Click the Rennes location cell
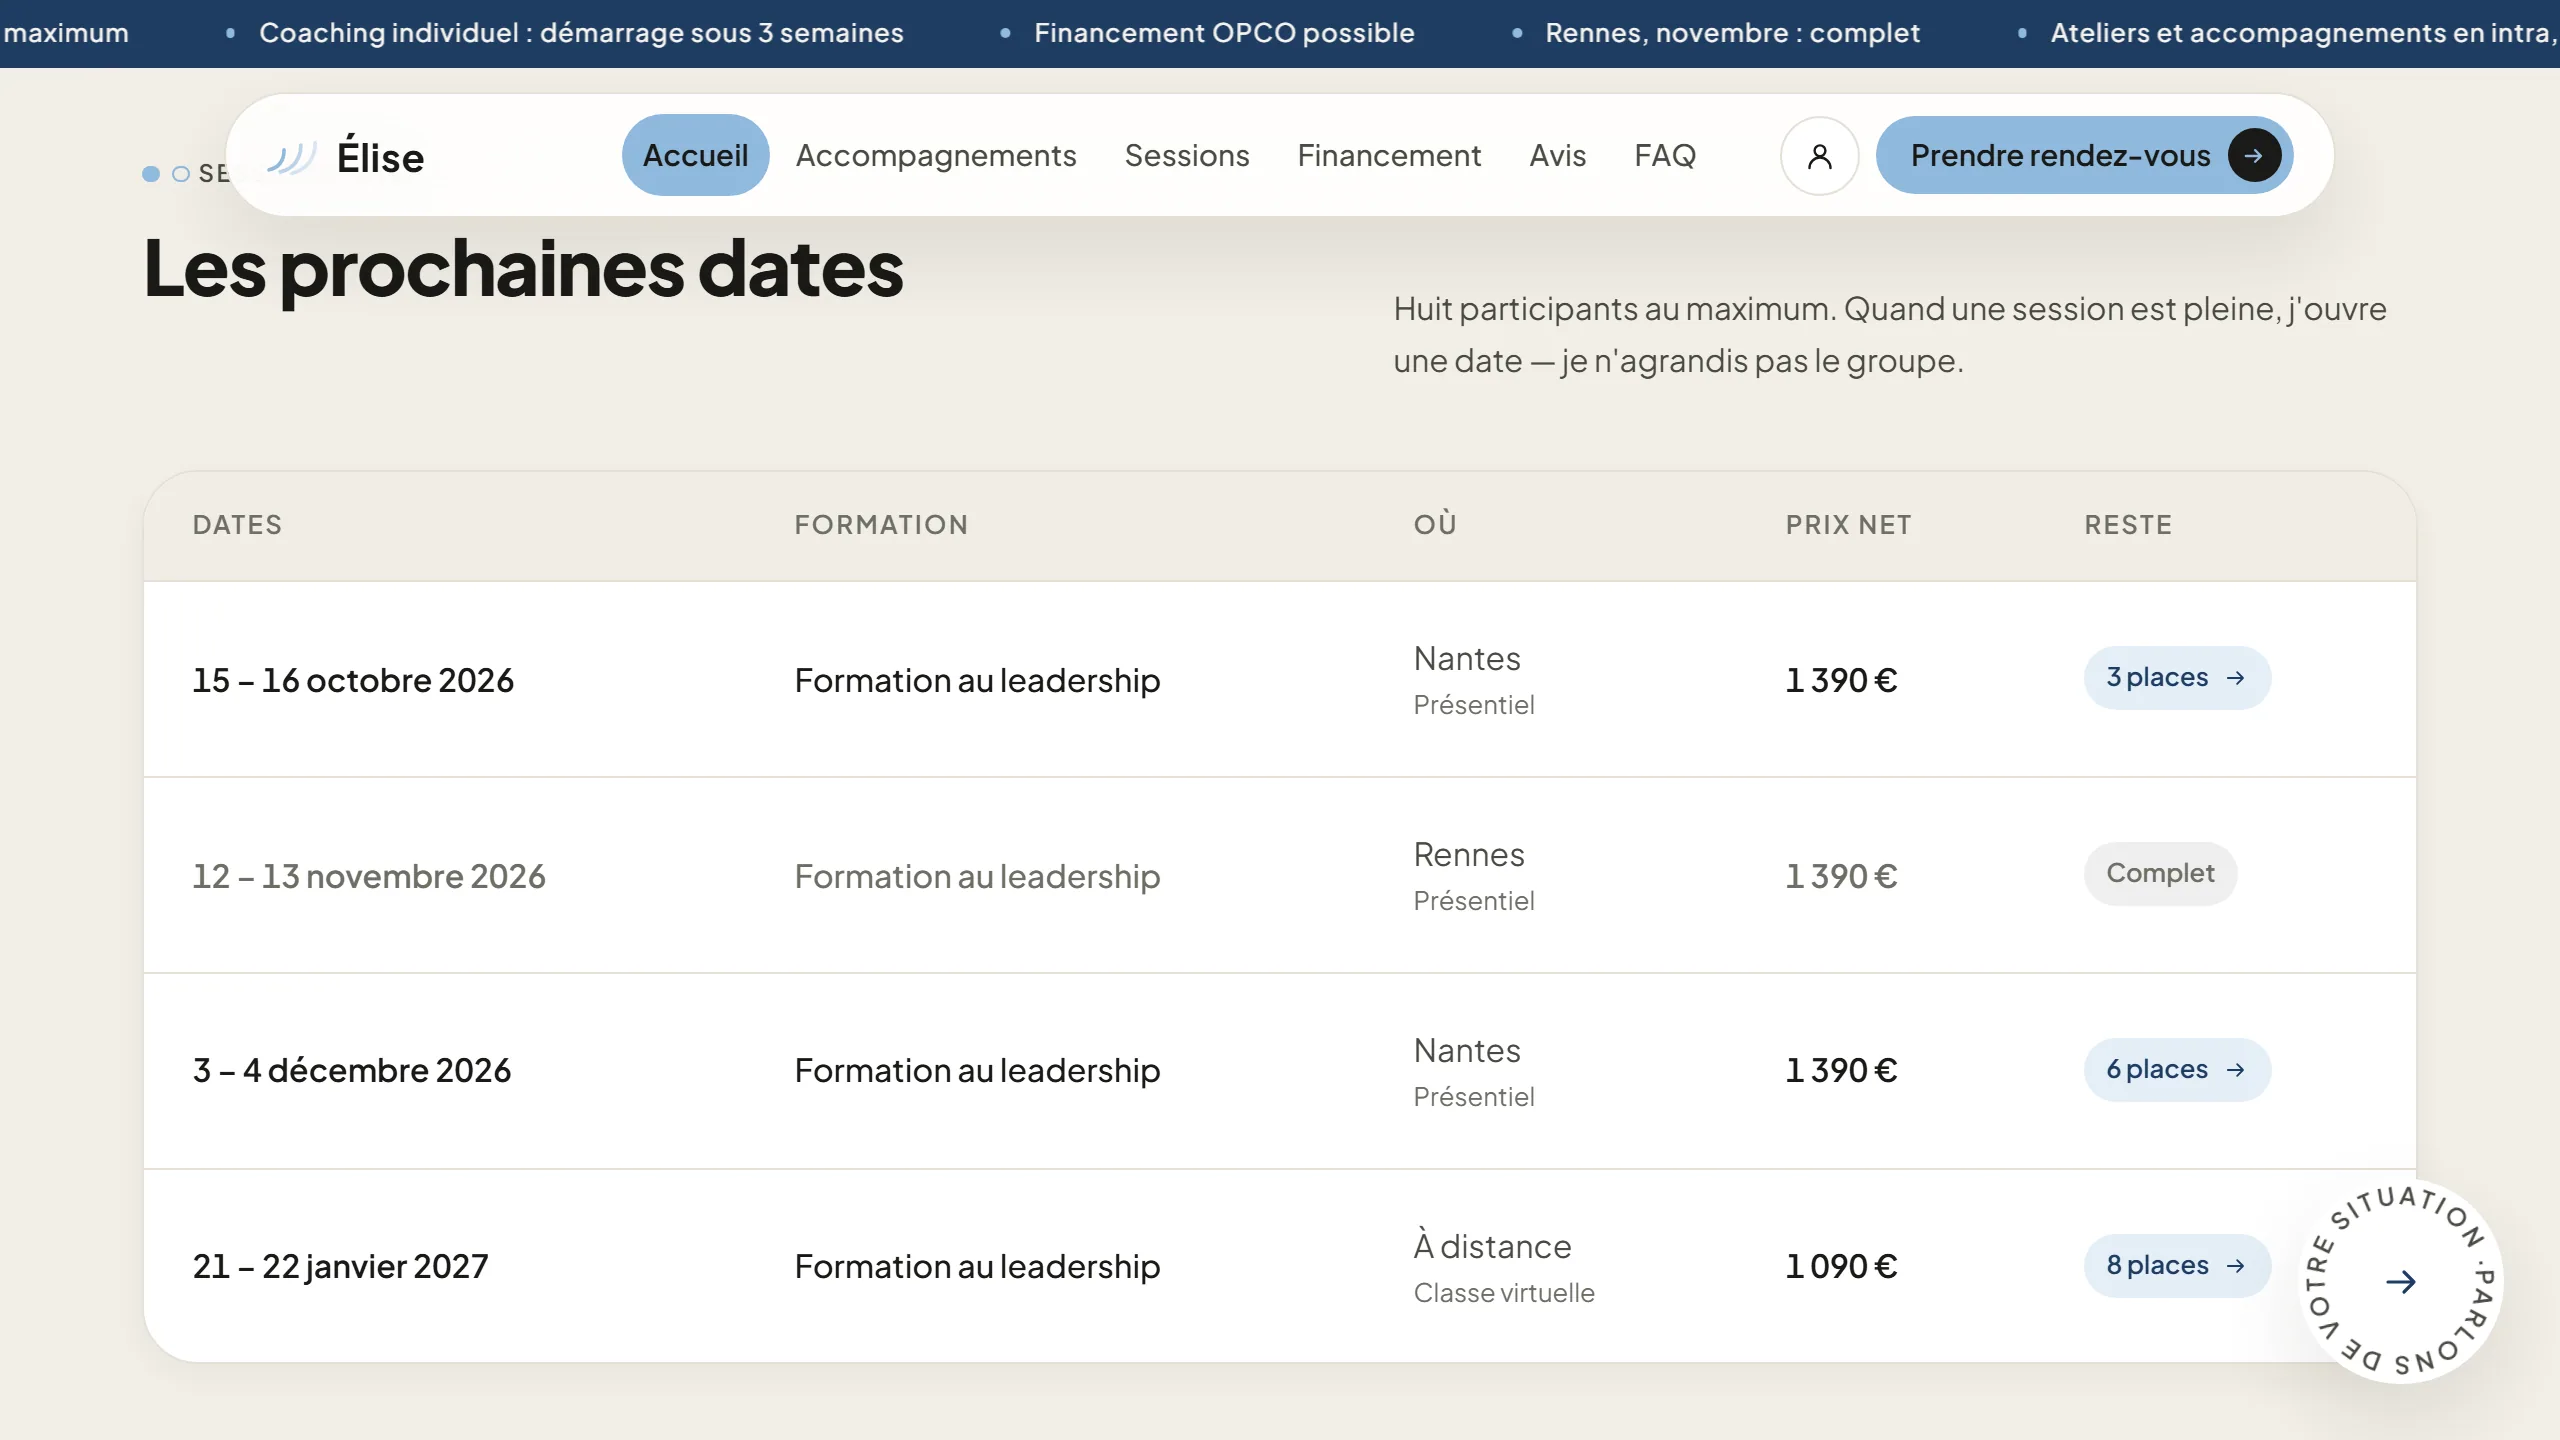 pos(1469,854)
